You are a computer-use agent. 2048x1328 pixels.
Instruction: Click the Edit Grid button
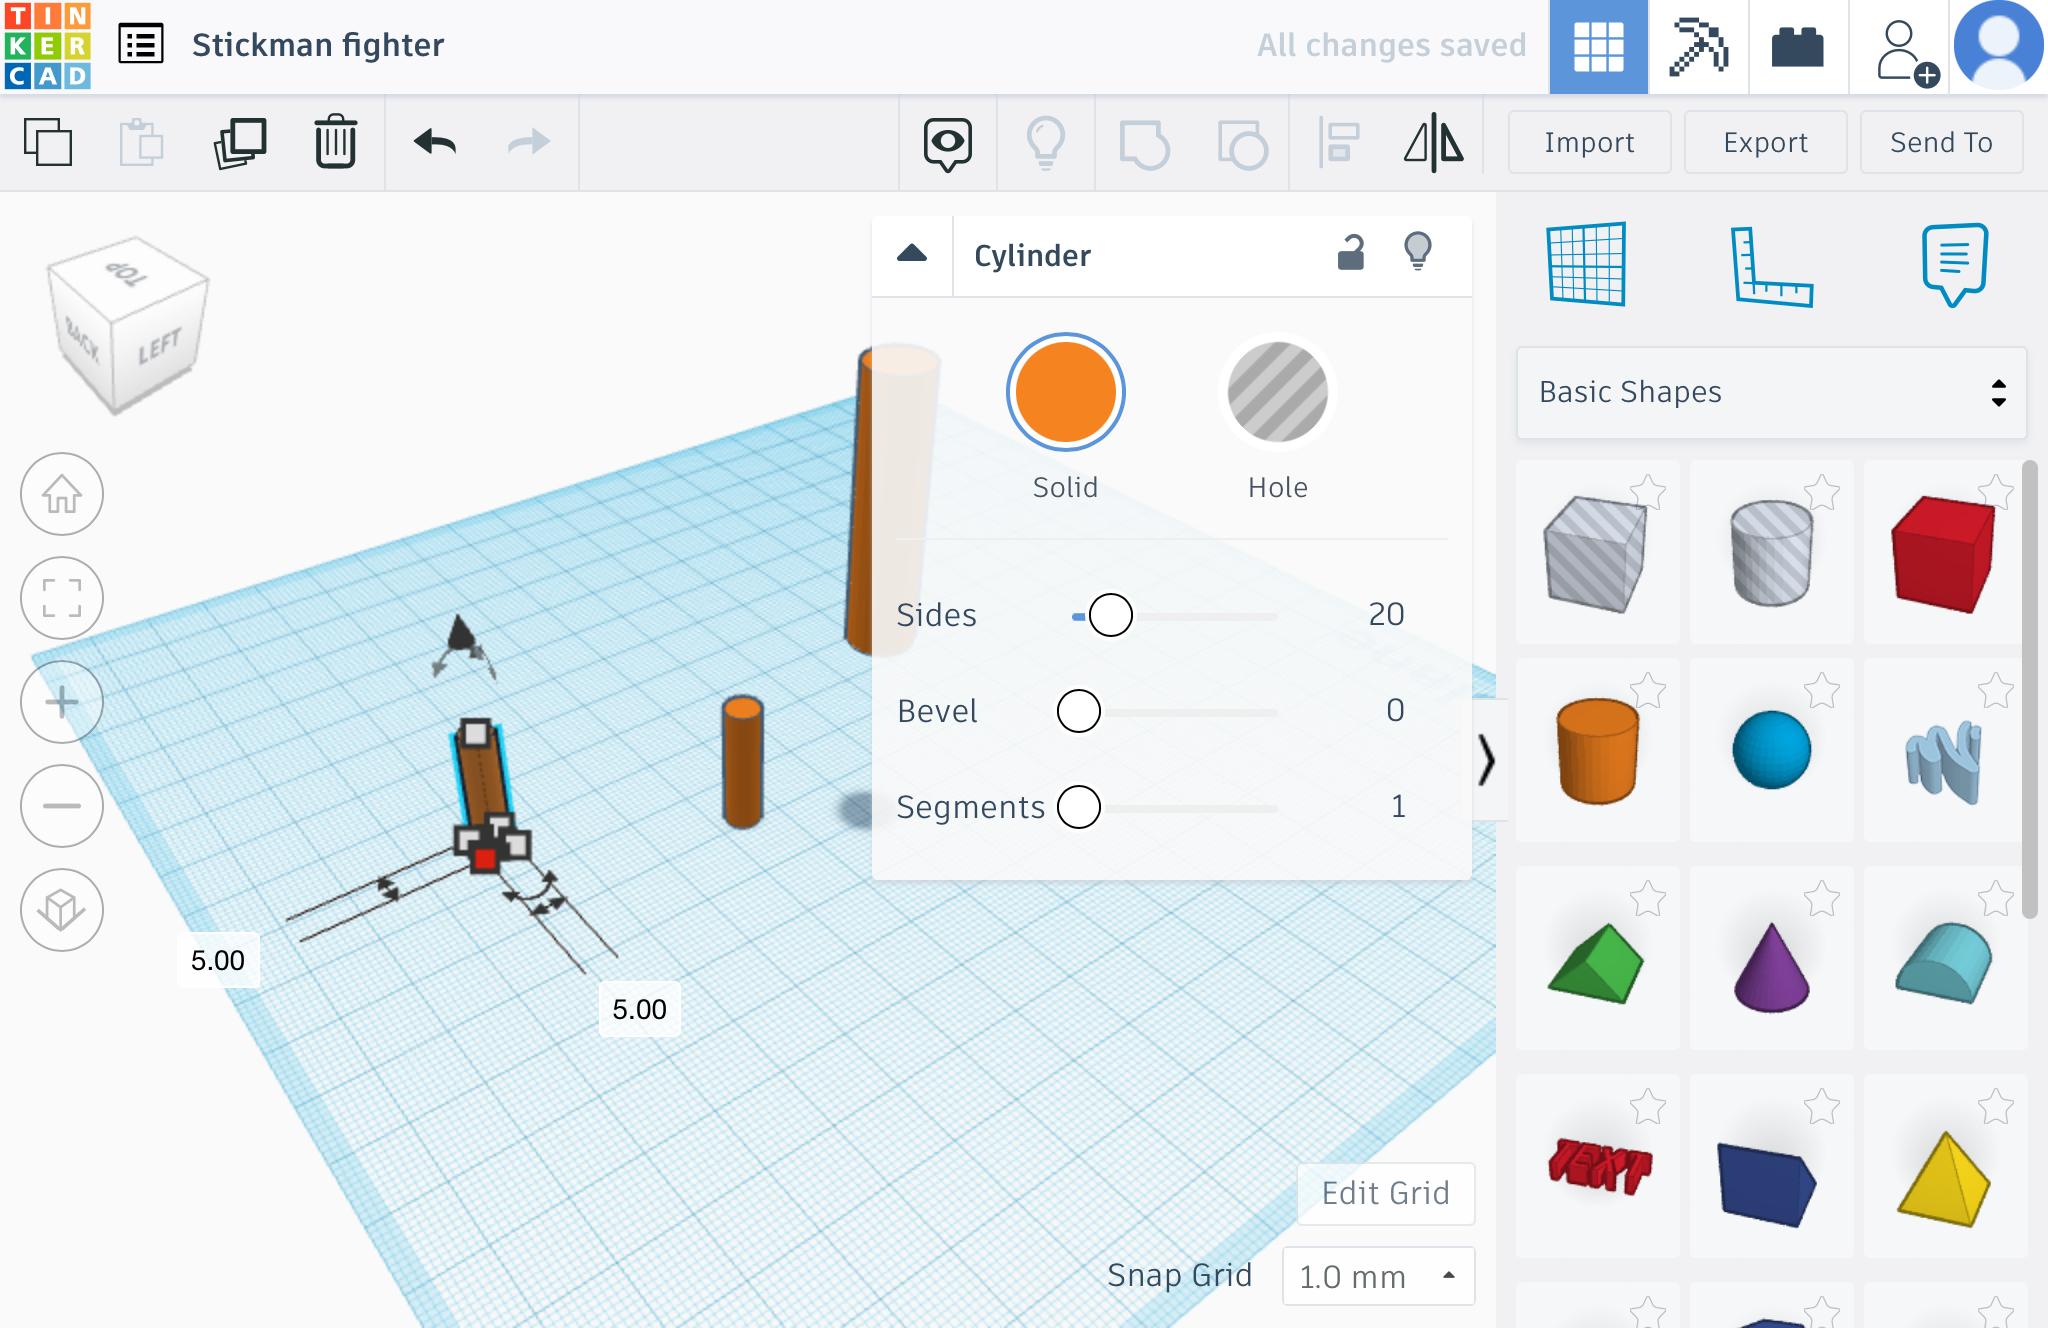1385,1193
